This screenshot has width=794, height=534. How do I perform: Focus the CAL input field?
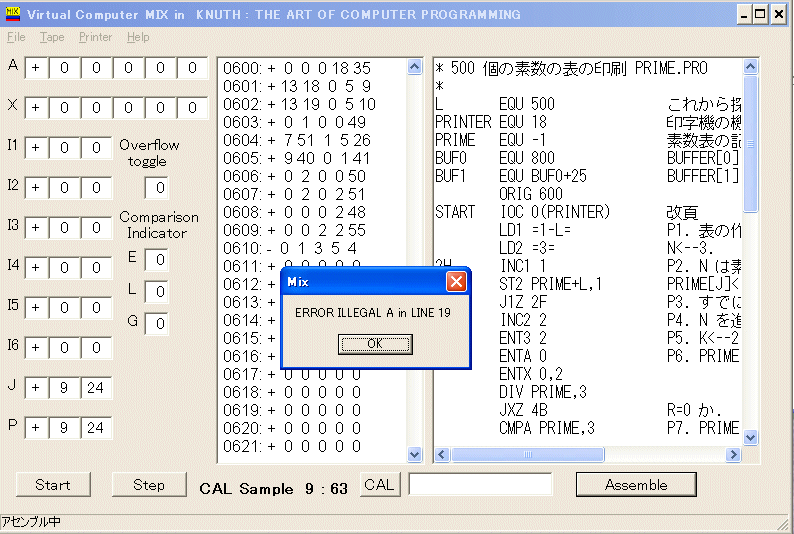pyautogui.click(x=480, y=484)
